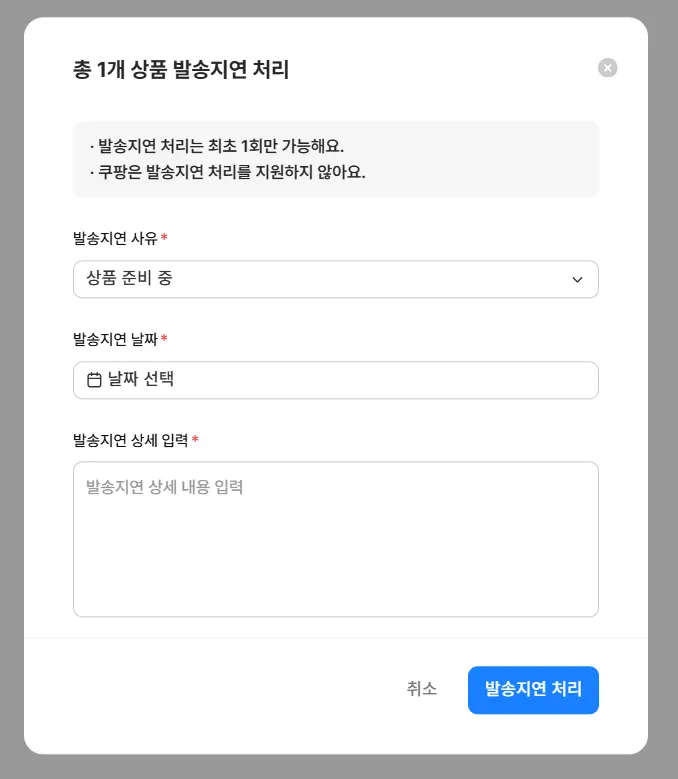Click the 발송지연 날짜 field label
This screenshot has height=779, width=678.
click(115, 339)
